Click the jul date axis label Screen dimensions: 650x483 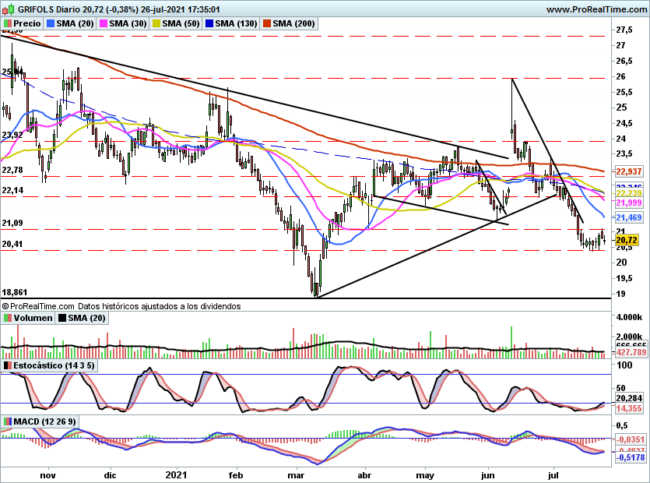[553, 475]
